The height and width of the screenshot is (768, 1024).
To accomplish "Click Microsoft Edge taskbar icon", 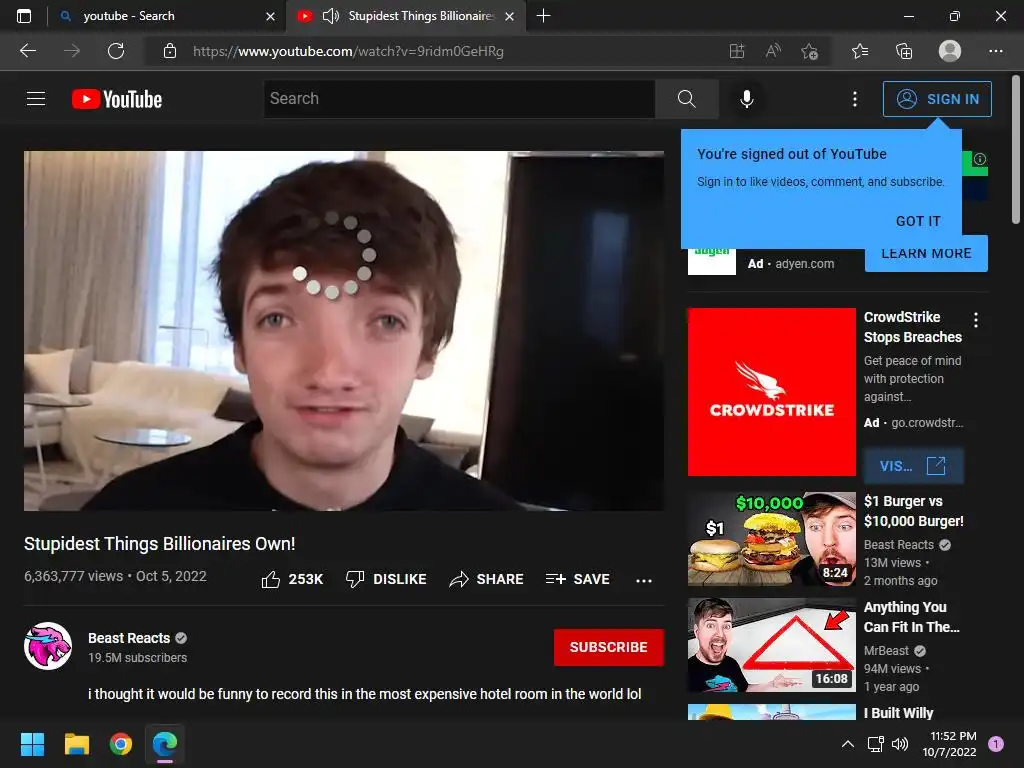I will click(165, 744).
